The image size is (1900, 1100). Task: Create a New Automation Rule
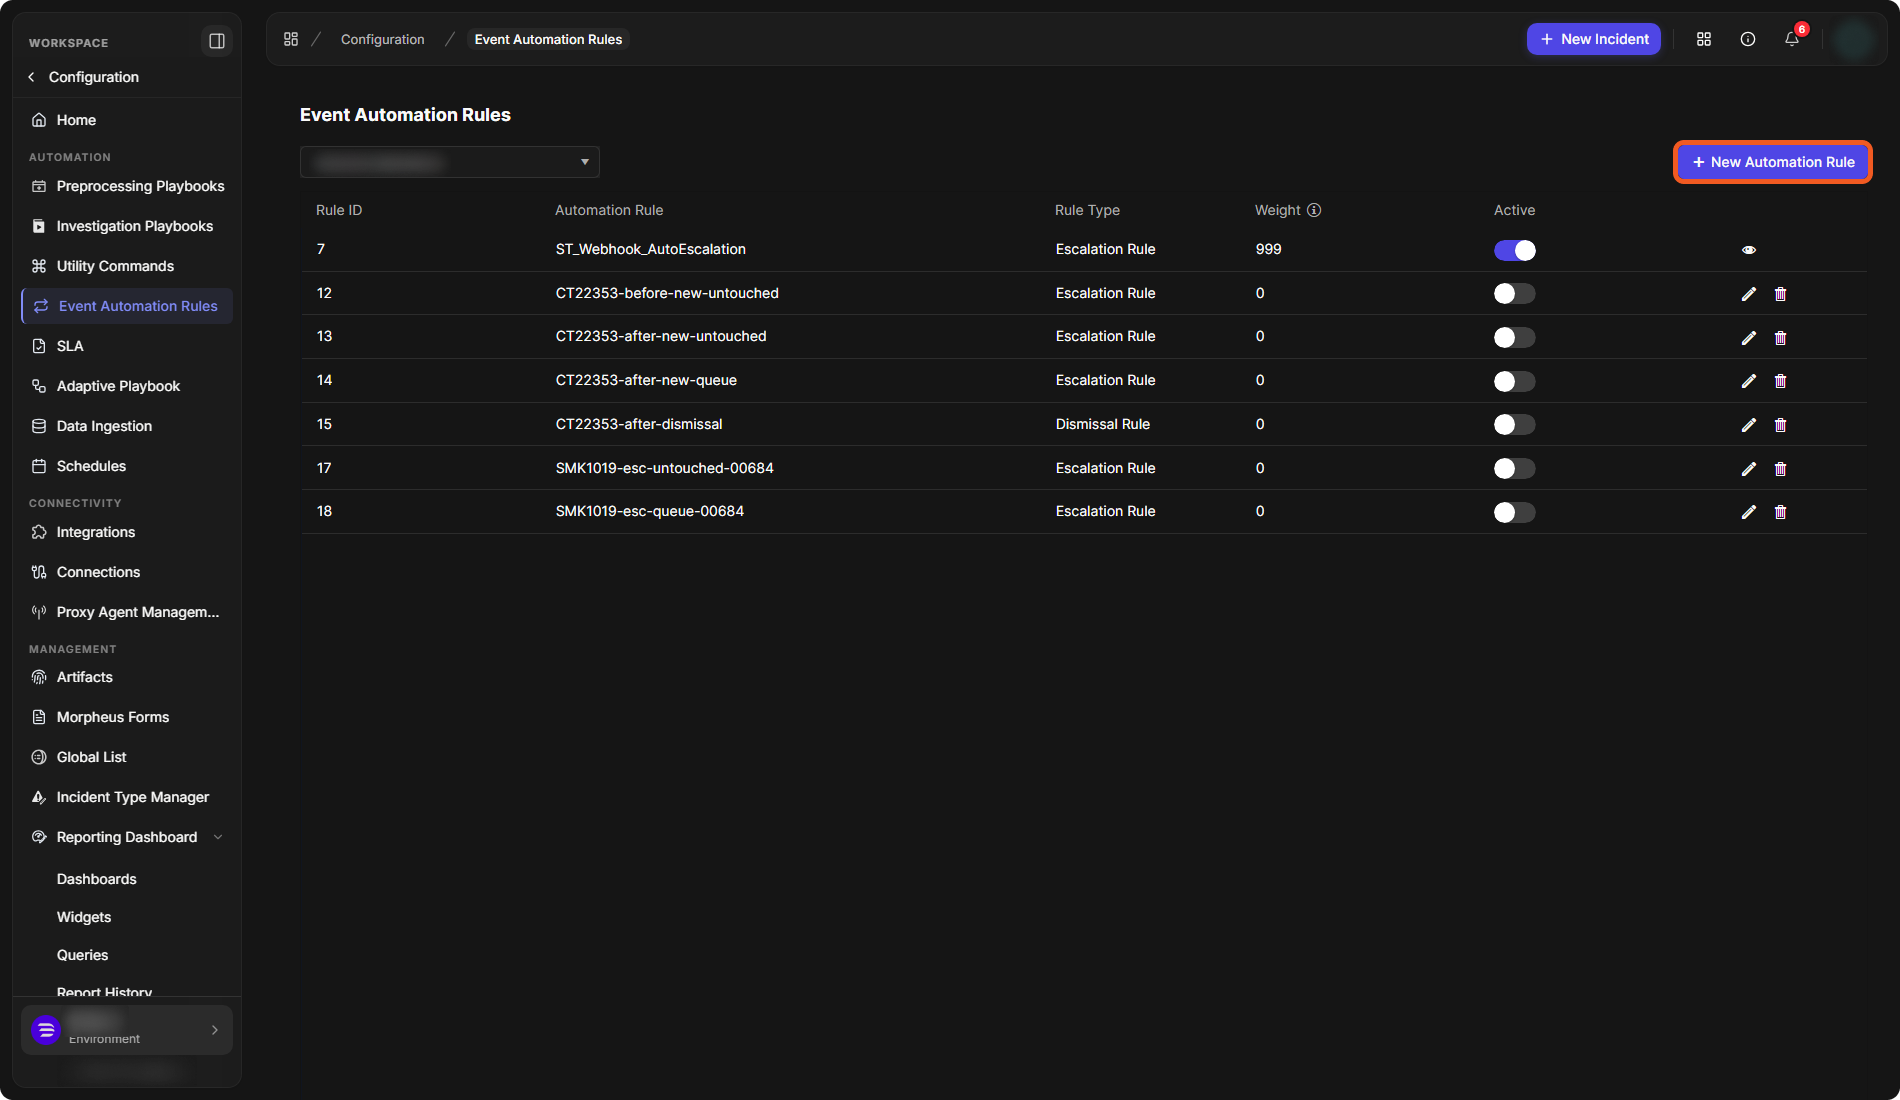point(1773,162)
